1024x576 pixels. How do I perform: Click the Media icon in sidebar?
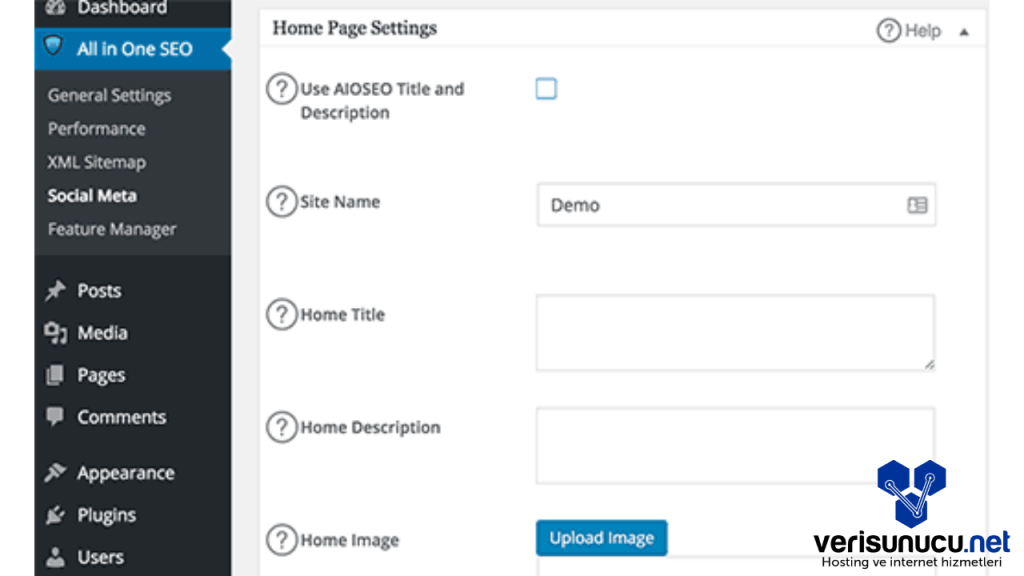pos(56,332)
